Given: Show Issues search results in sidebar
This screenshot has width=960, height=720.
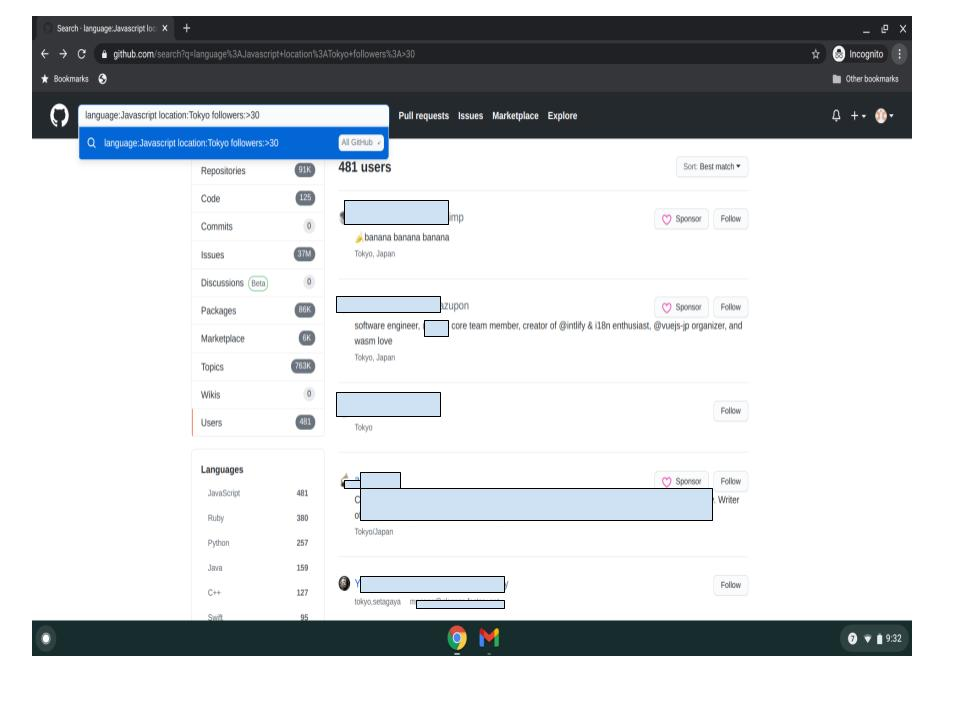Looking at the screenshot, I should [x=258, y=255].
